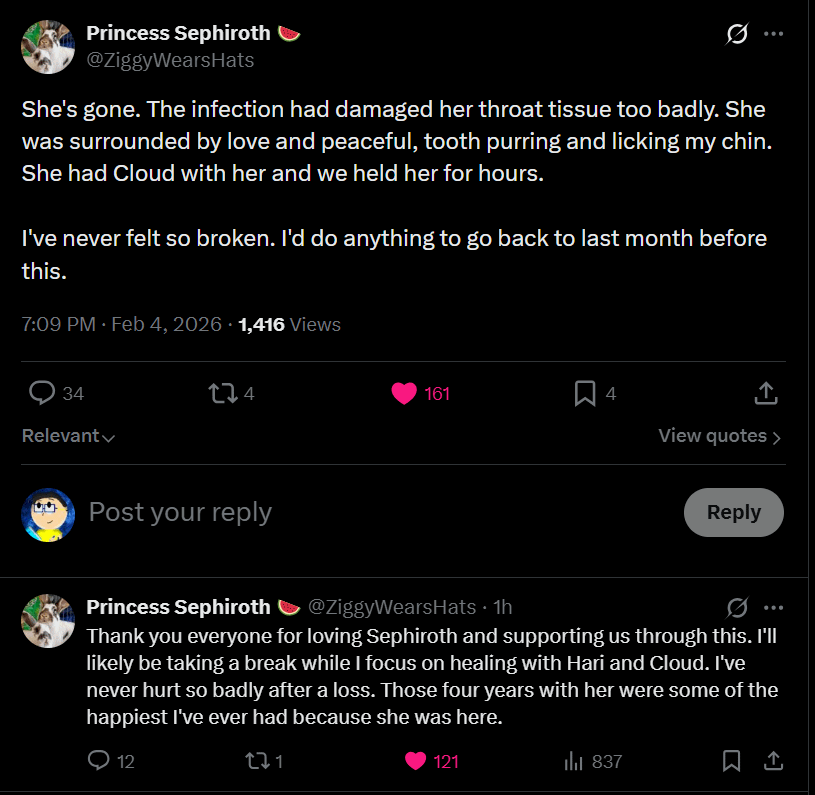815x795 pixels.
Task: Open Grok icon on main post
Action: 736,34
